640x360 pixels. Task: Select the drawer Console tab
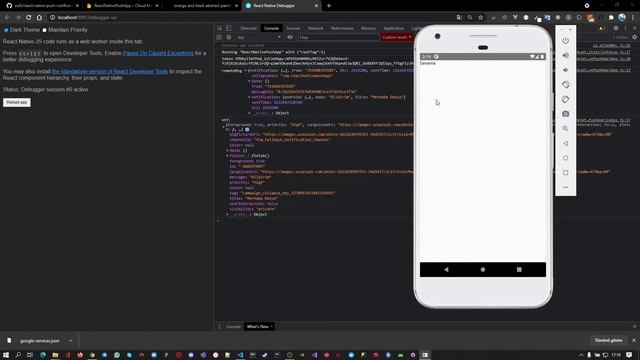(233, 327)
